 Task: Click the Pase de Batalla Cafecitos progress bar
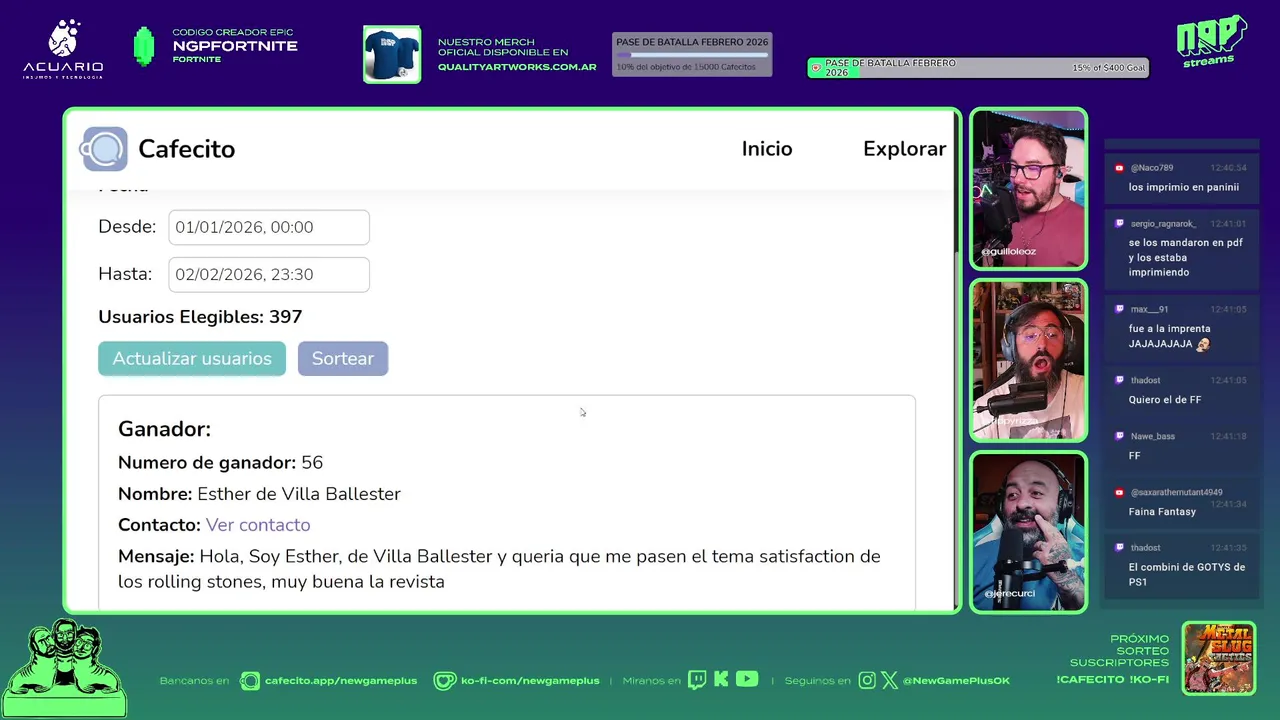click(x=692, y=54)
